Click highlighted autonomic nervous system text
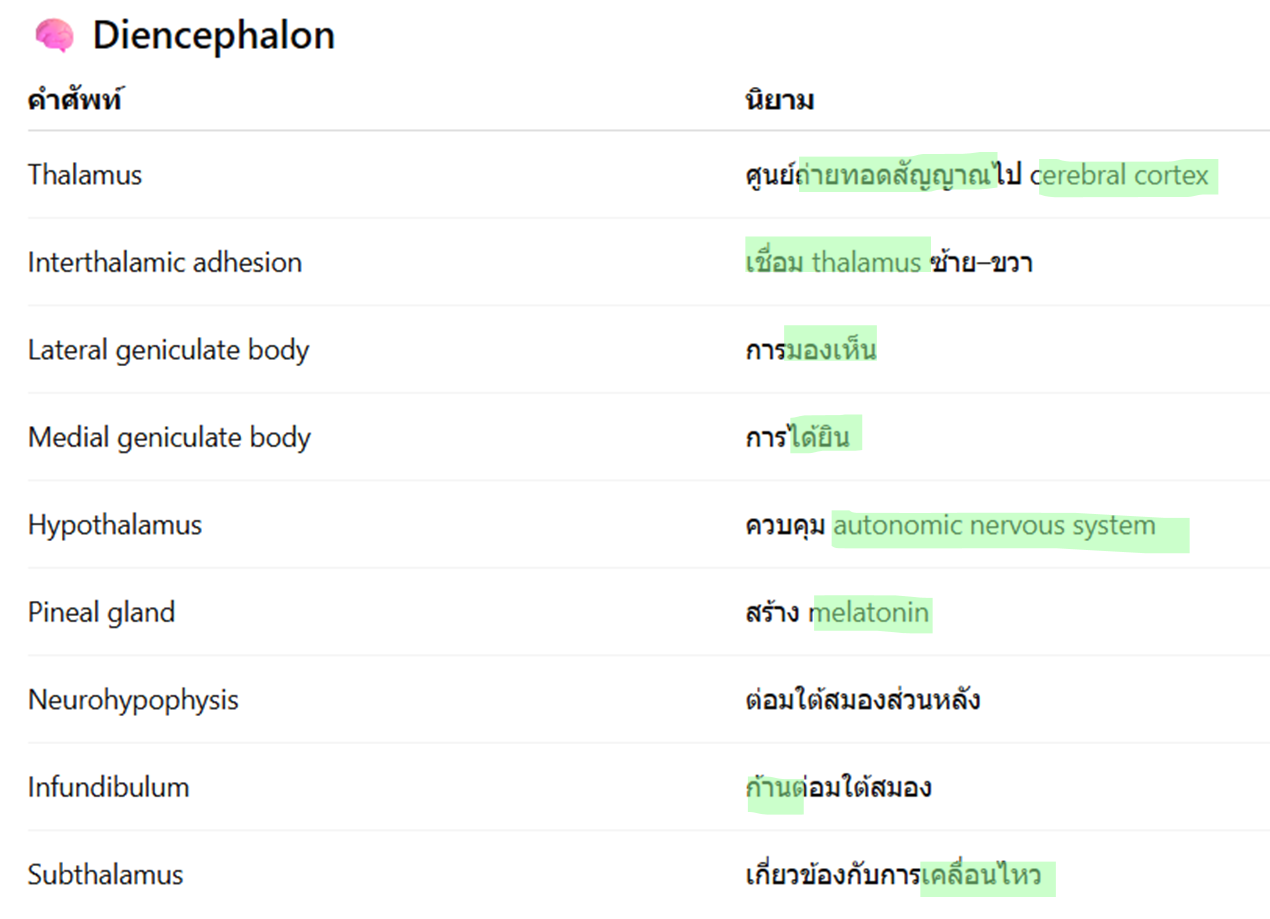The image size is (1270, 919). (995, 526)
